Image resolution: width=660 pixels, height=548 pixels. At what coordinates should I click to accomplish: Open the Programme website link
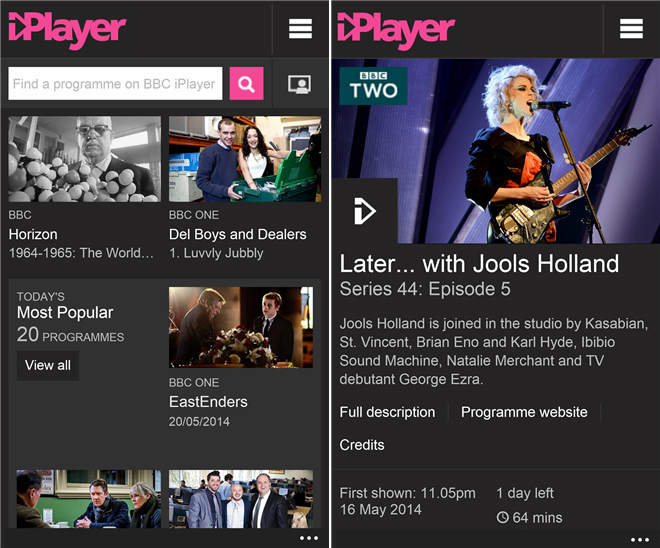[524, 412]
